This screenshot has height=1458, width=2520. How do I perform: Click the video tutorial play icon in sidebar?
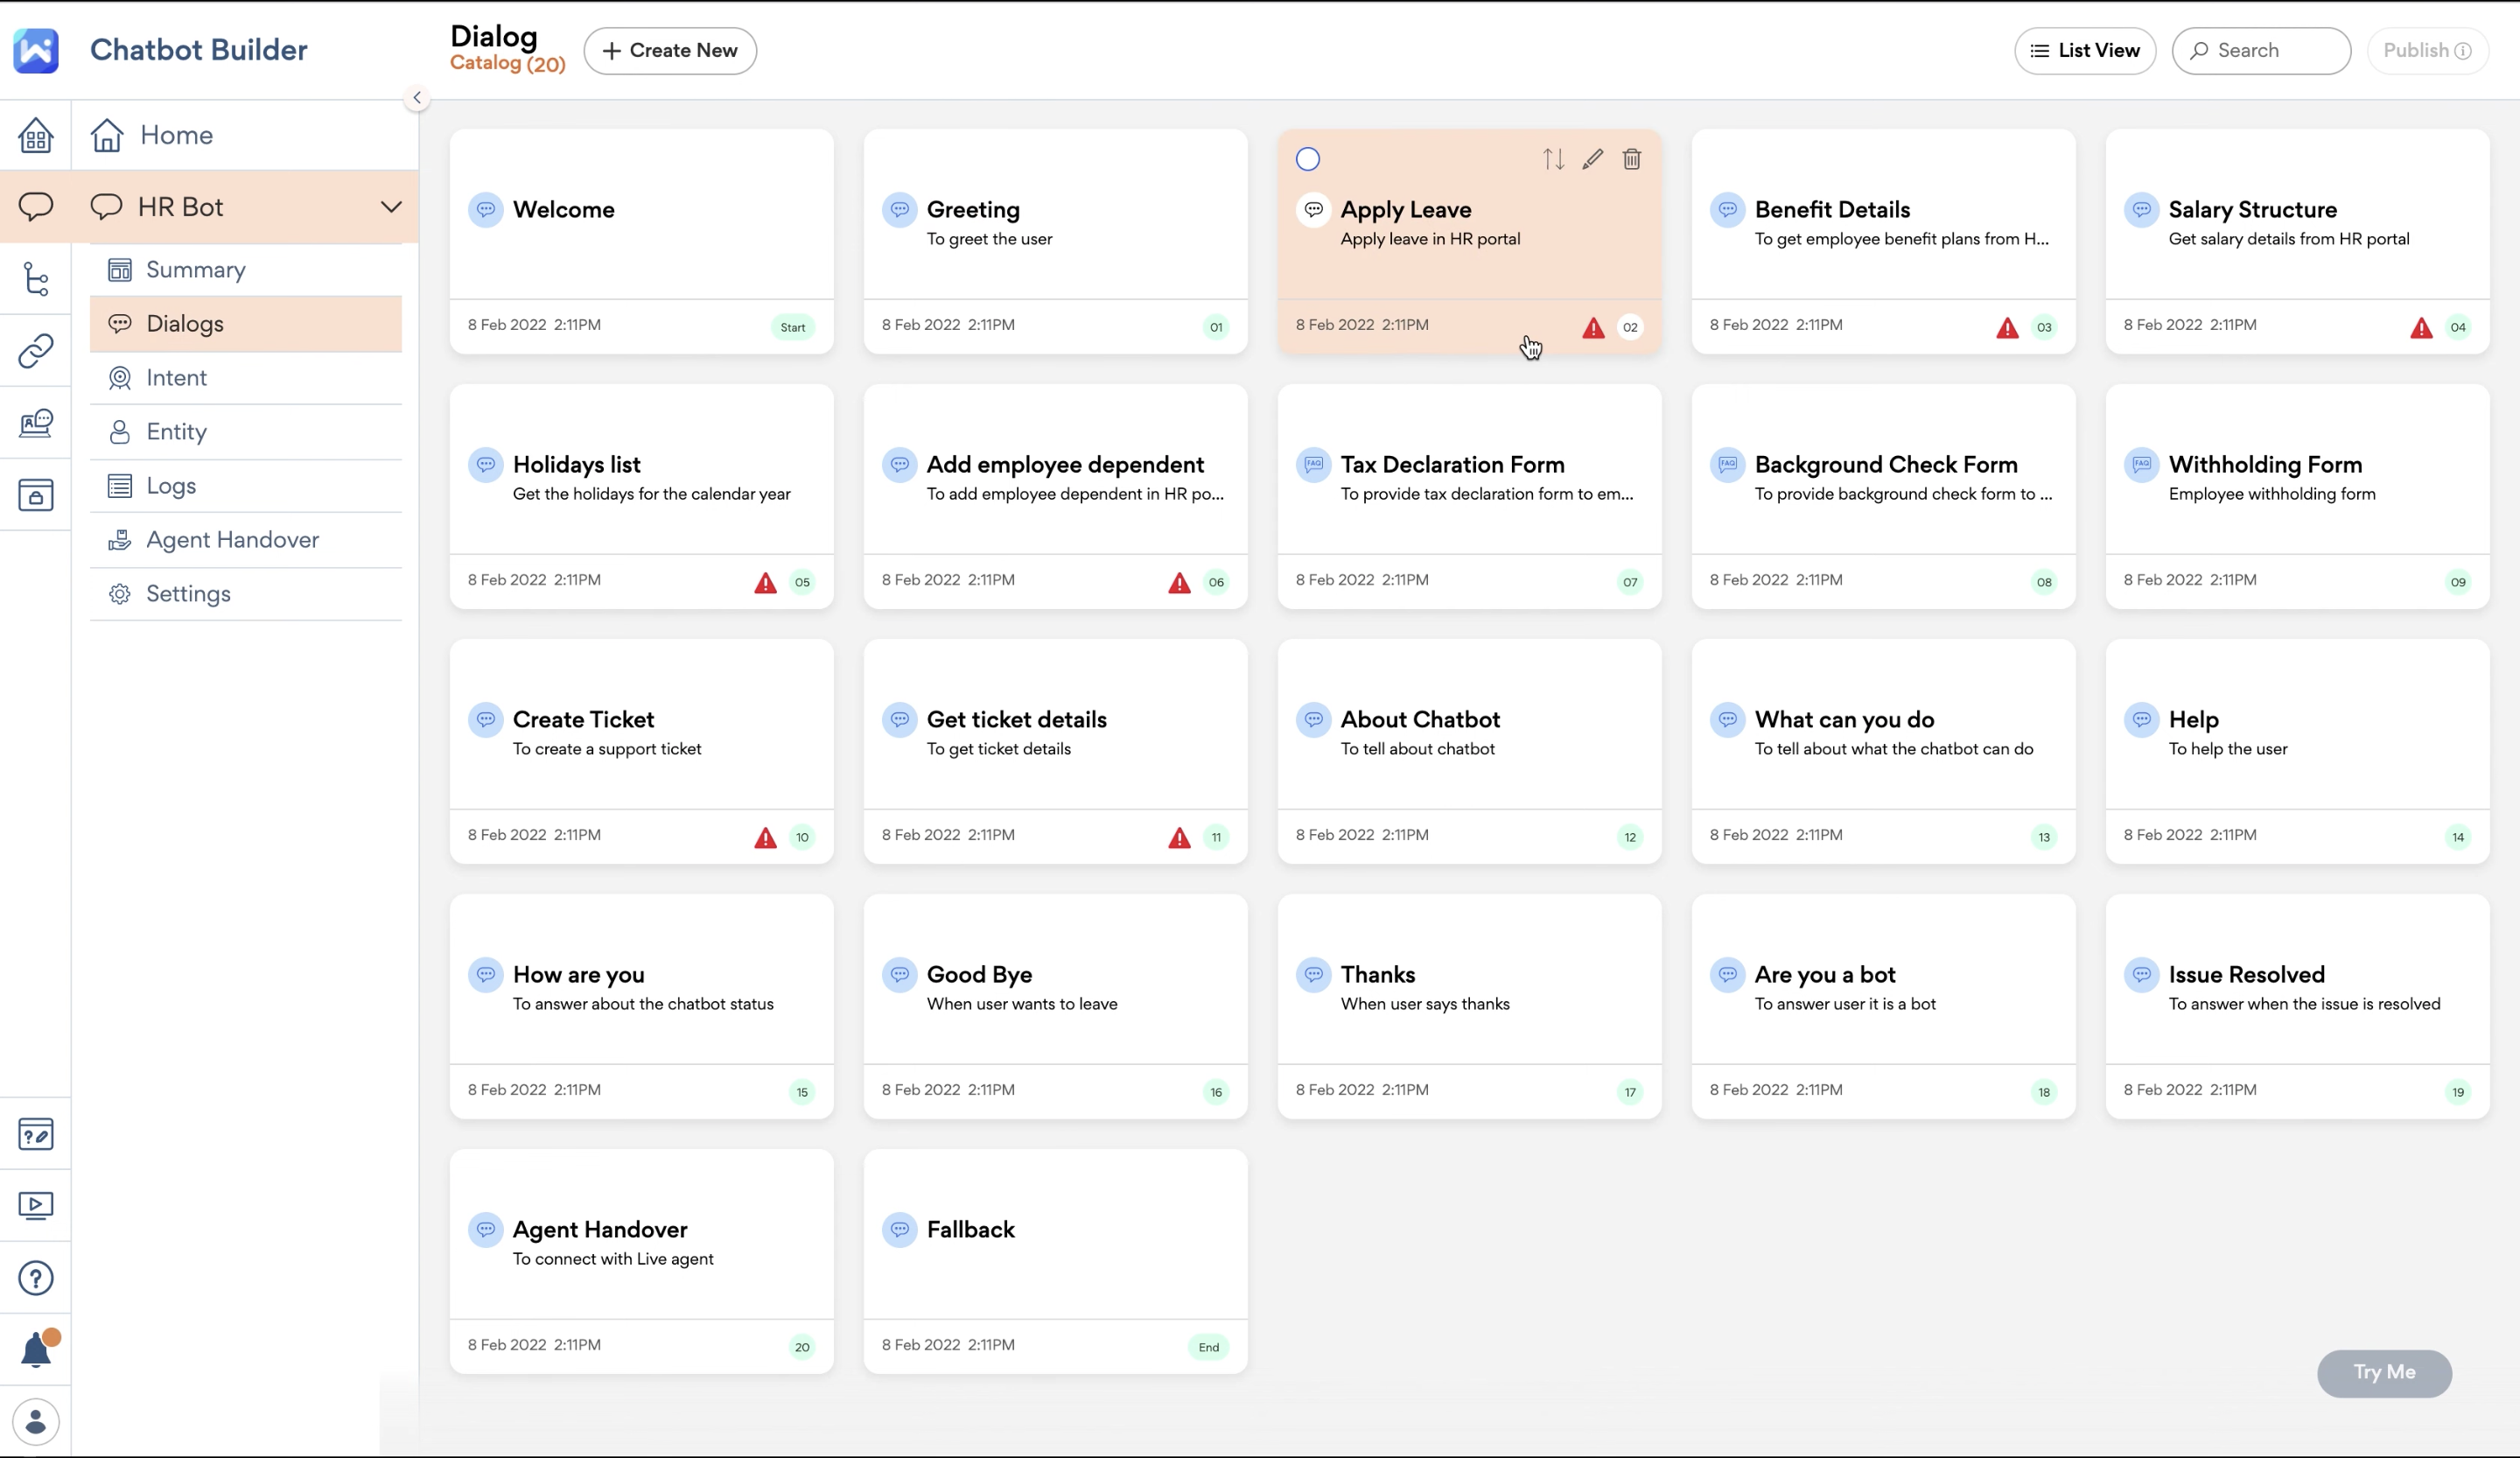(36, 1205)
